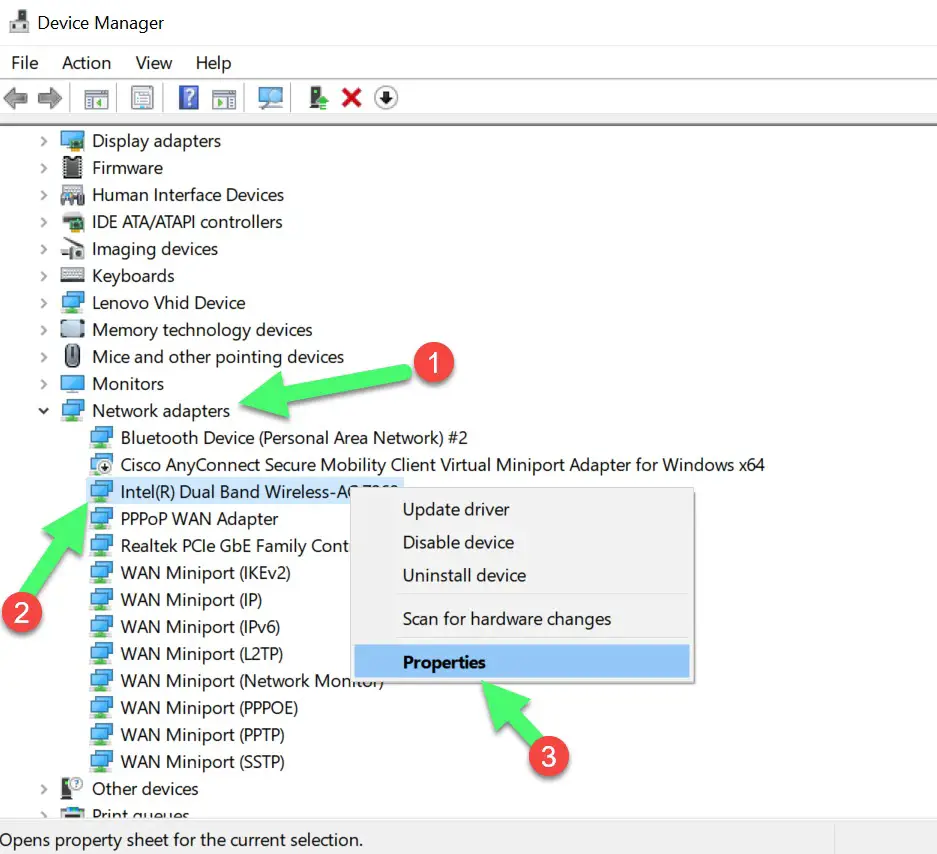
Task: Click the Imaging devices camera icon
Action: (x=73, y=249)
